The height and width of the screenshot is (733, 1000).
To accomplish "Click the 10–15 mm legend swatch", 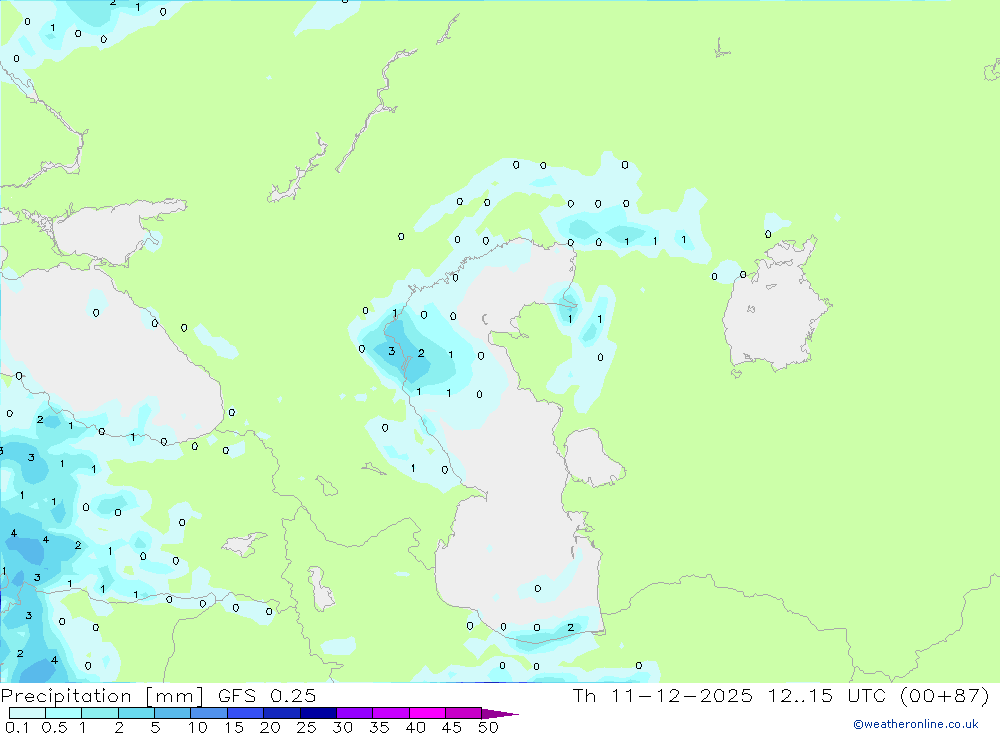I will coord(209,713).
